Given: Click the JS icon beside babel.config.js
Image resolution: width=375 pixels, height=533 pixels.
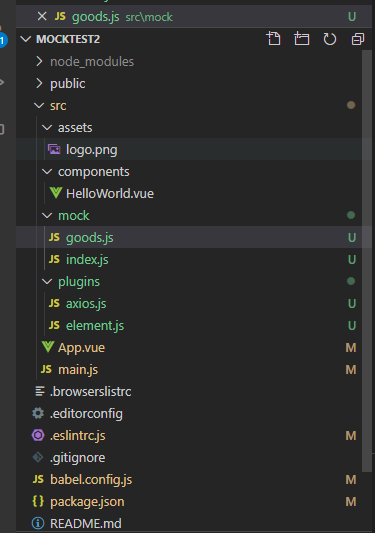Looking at the screenshot, I should pos(38,479).
